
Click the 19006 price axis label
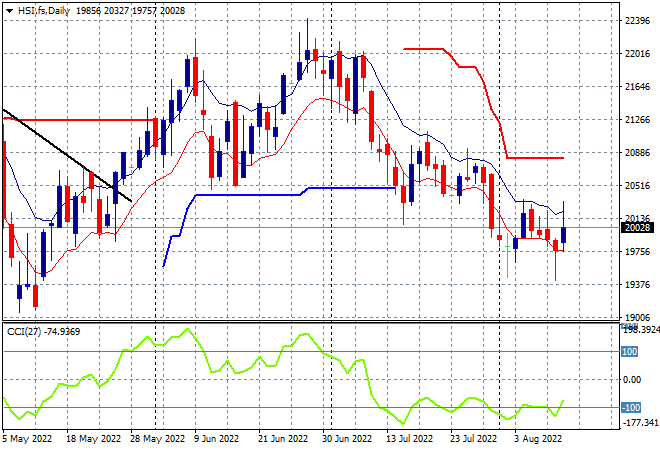(x=638, y=317)
